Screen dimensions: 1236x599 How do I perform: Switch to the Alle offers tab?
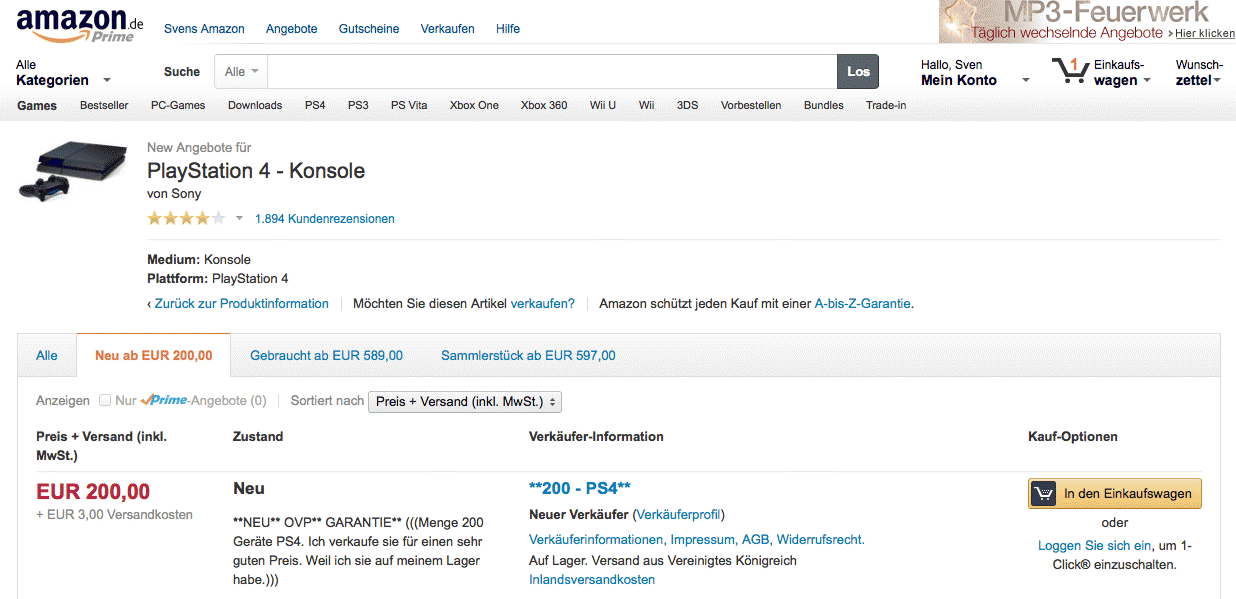(x=47, y=355)
